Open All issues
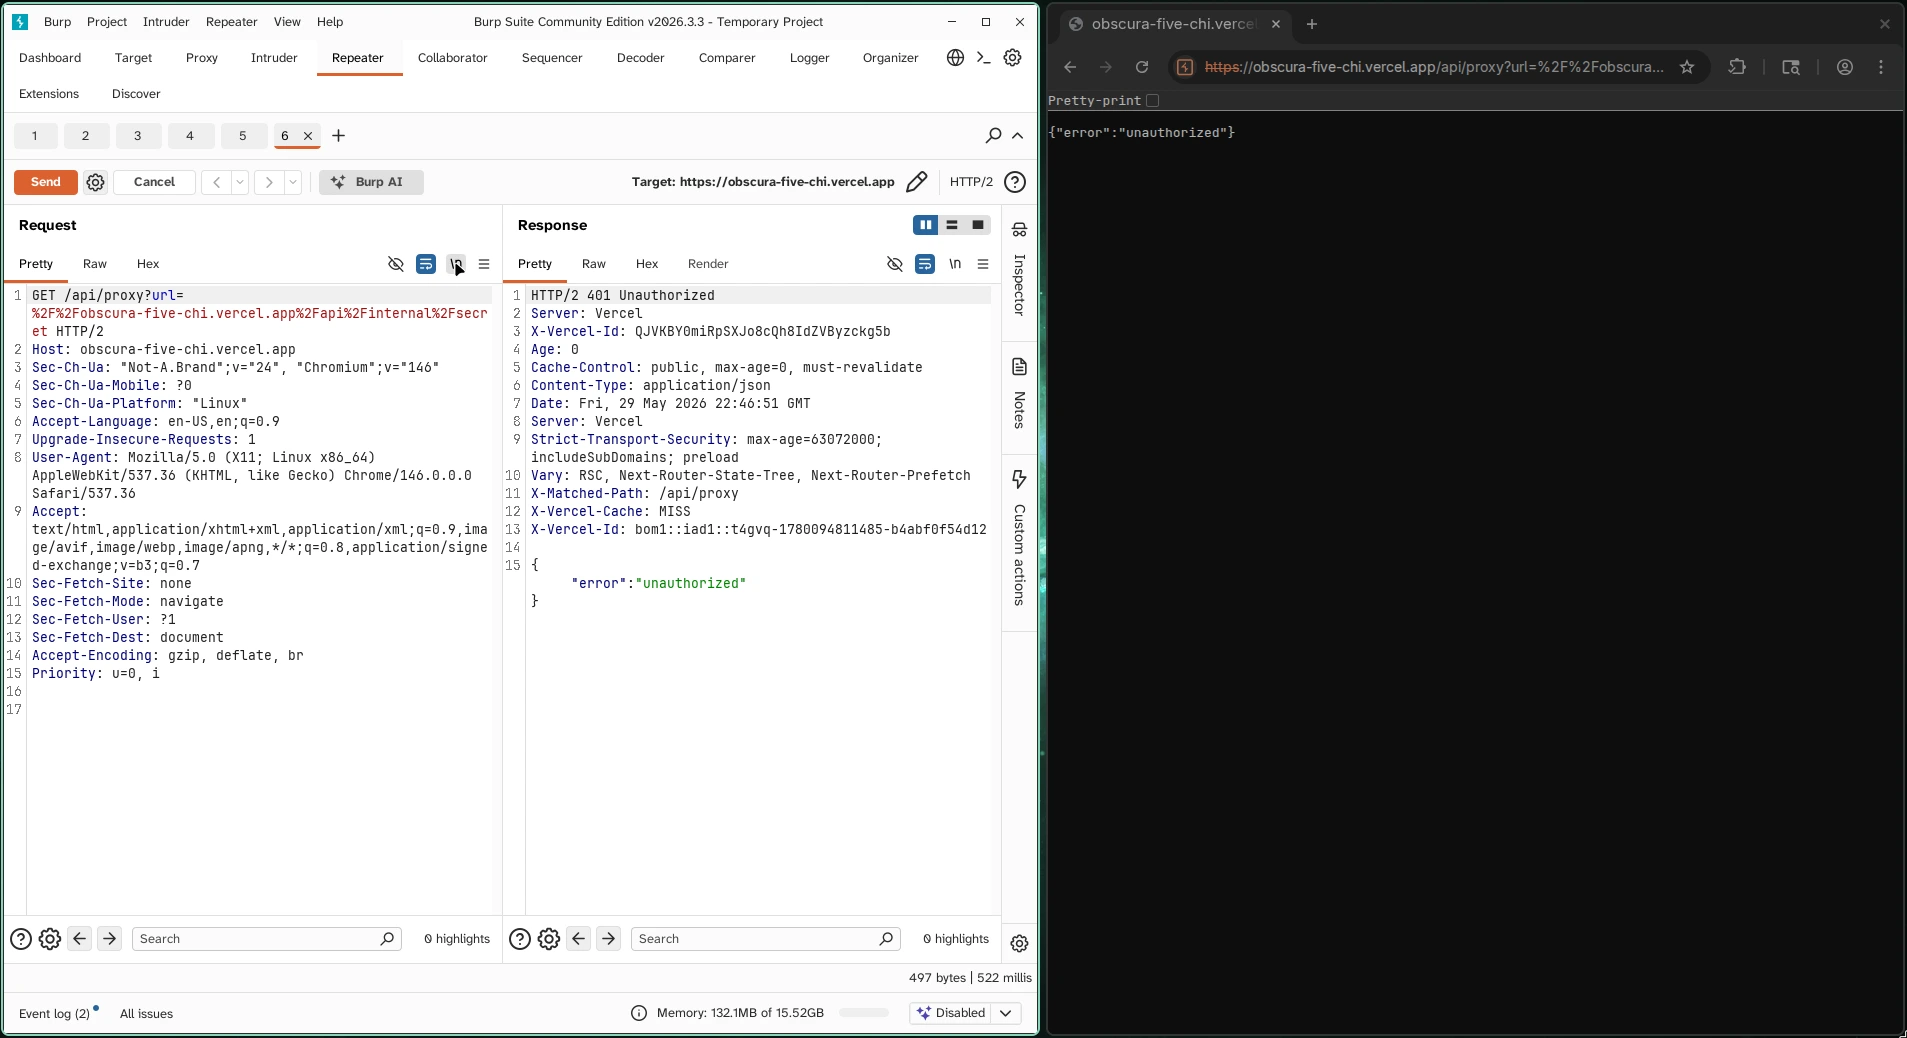Viewport: 1907px width, 1038px height. [x=146, y=1014]
